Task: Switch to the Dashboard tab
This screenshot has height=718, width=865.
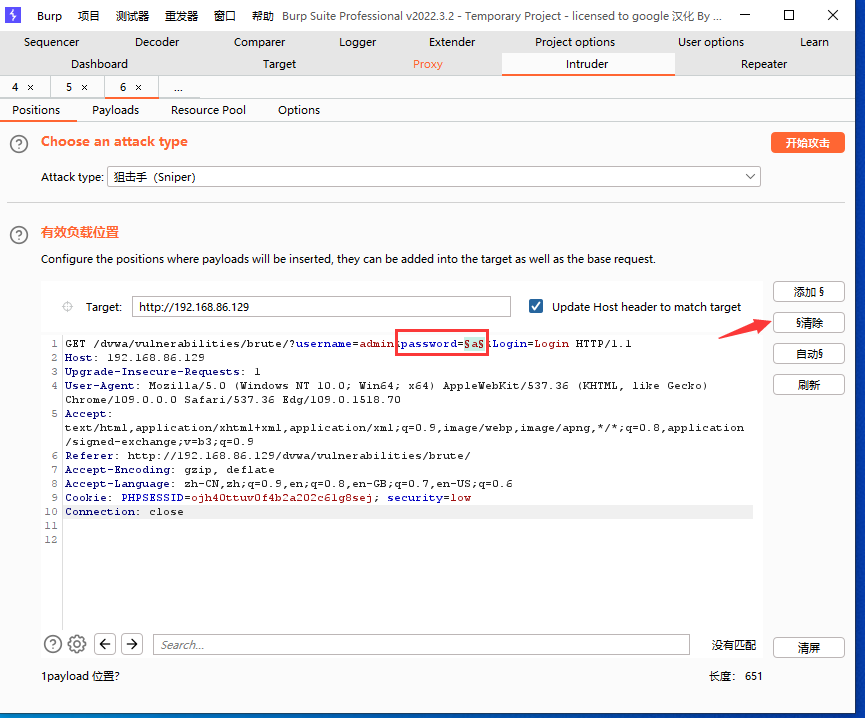Action: pyautogui.click(x=99, y=64)
